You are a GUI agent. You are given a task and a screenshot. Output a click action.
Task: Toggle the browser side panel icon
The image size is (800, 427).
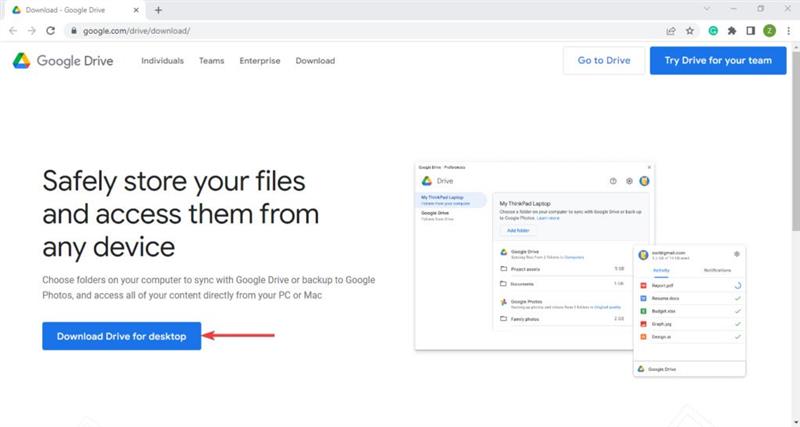tap(749, 31)
